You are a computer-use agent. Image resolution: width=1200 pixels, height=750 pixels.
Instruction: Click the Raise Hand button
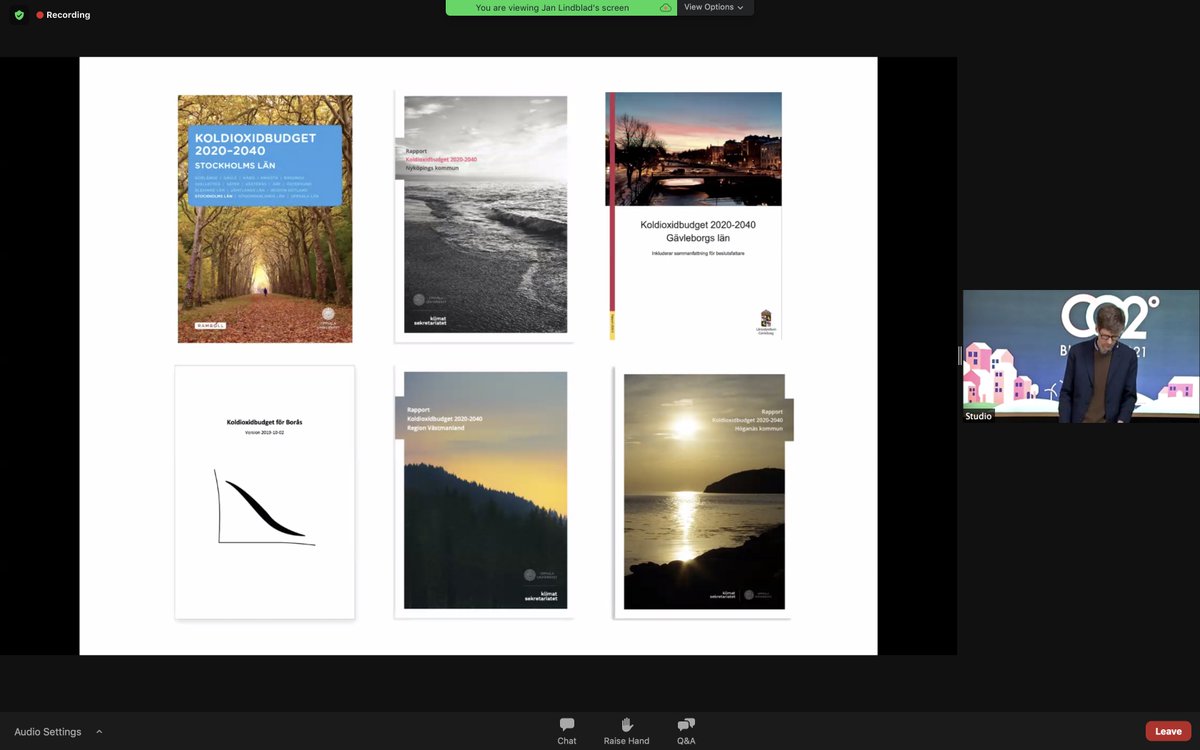click(x=626, y=731)
